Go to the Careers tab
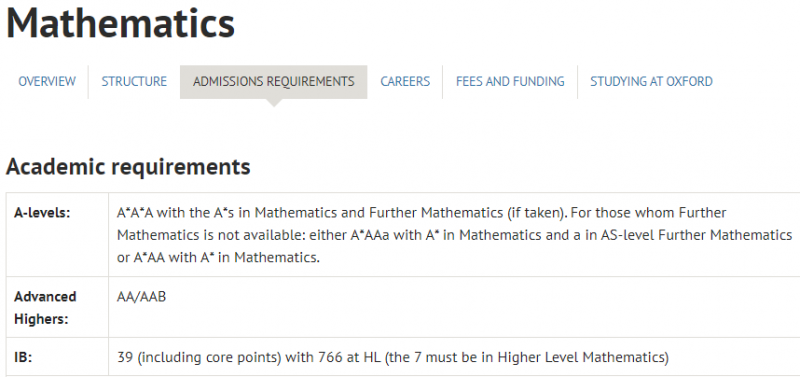800x377 pixels. [x=405, y=82]
